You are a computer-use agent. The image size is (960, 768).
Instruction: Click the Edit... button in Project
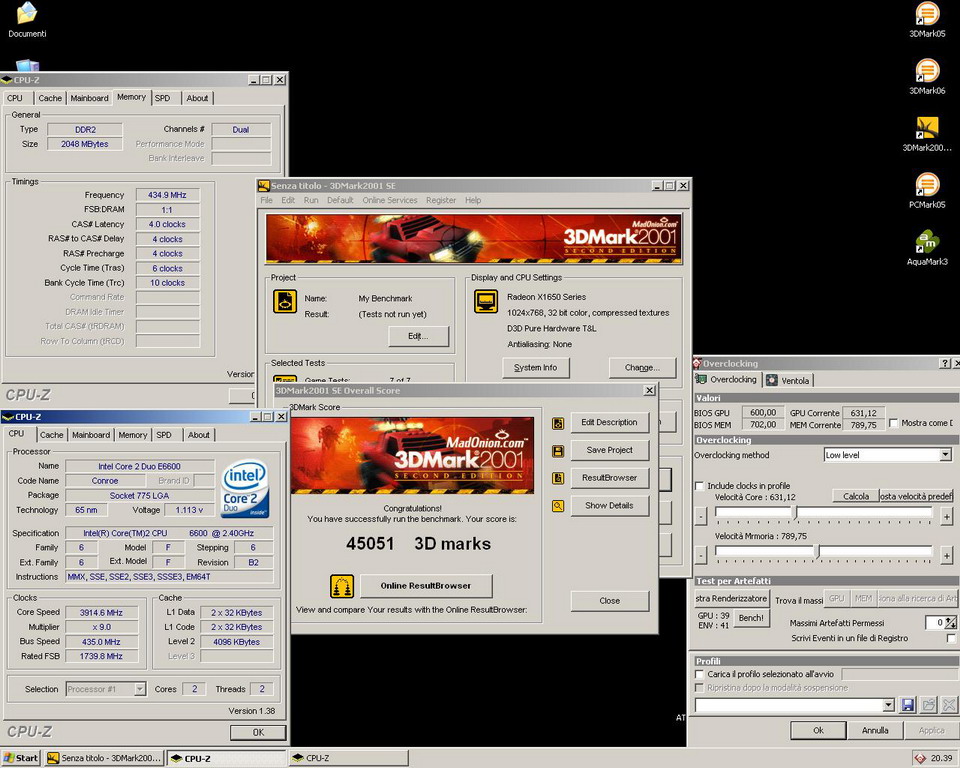[418, 336]
